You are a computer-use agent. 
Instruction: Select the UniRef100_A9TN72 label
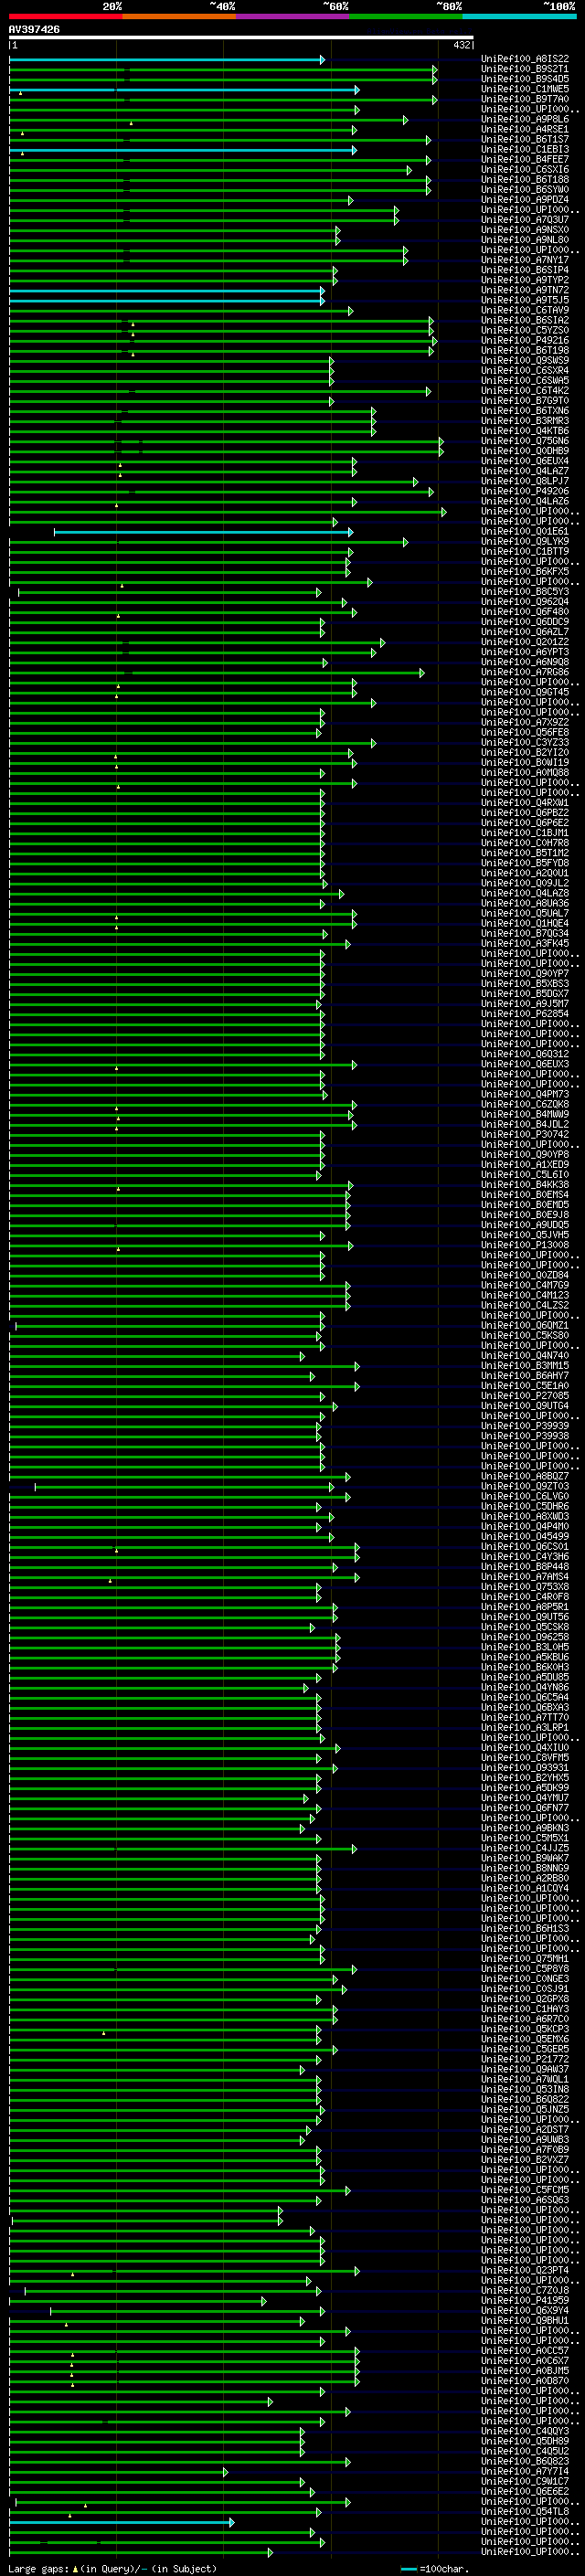point(525,290)
